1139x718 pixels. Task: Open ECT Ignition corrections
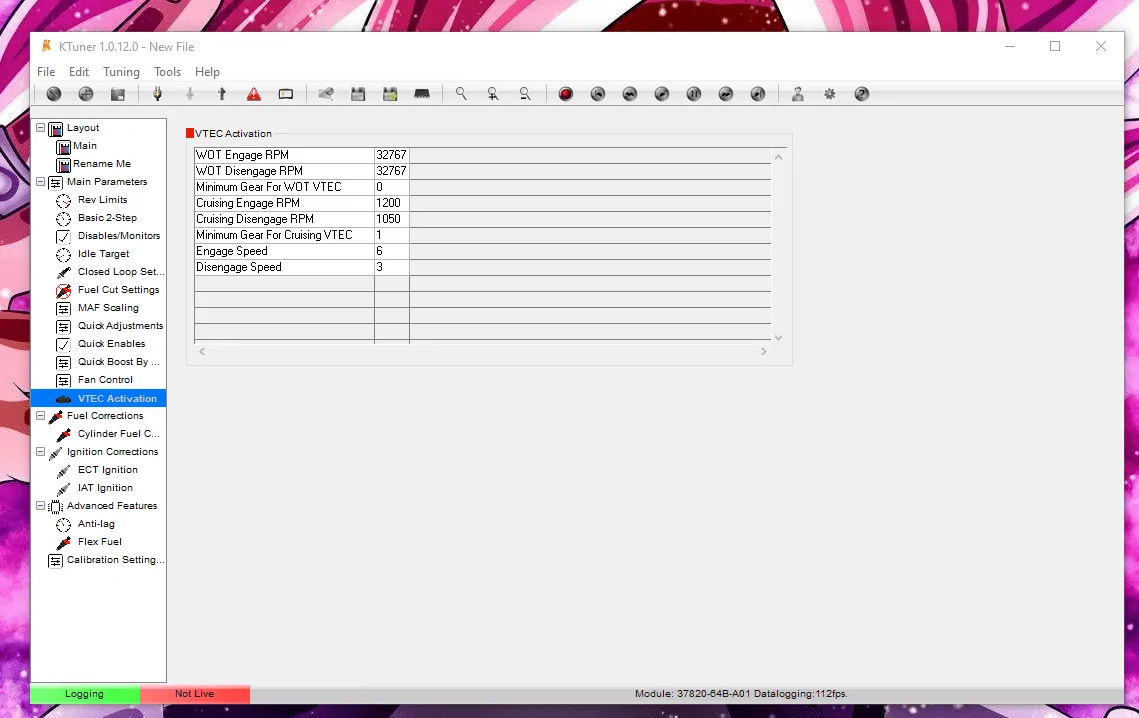point(108,470)
